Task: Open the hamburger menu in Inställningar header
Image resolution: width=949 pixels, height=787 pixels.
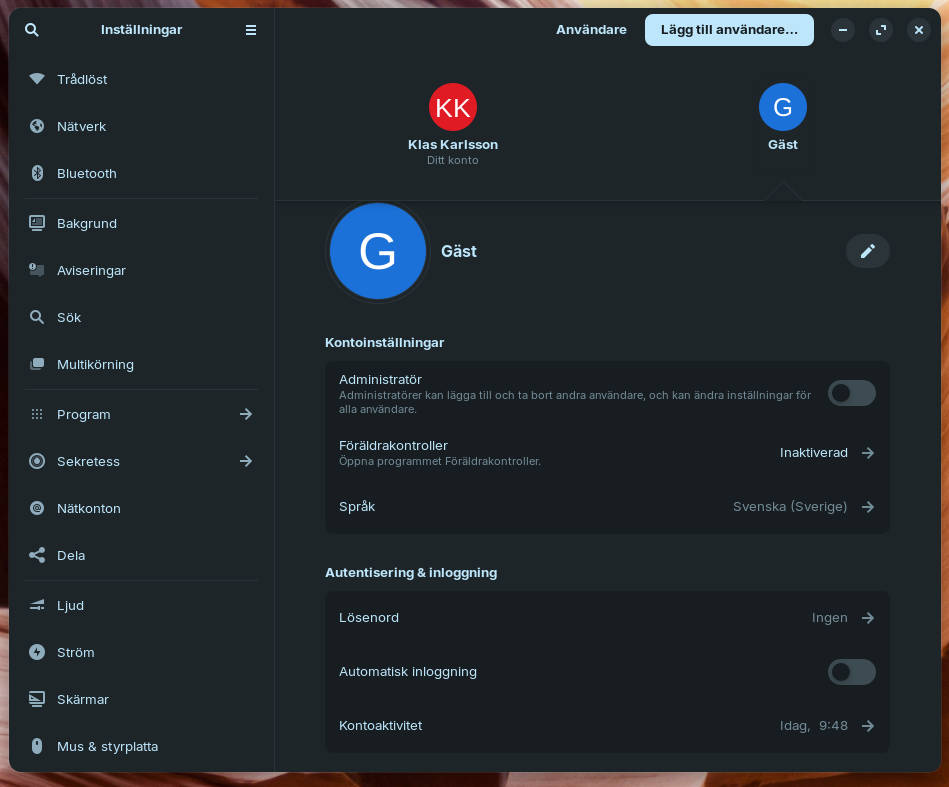Action: pyautogui.click(x=251, y=30)
